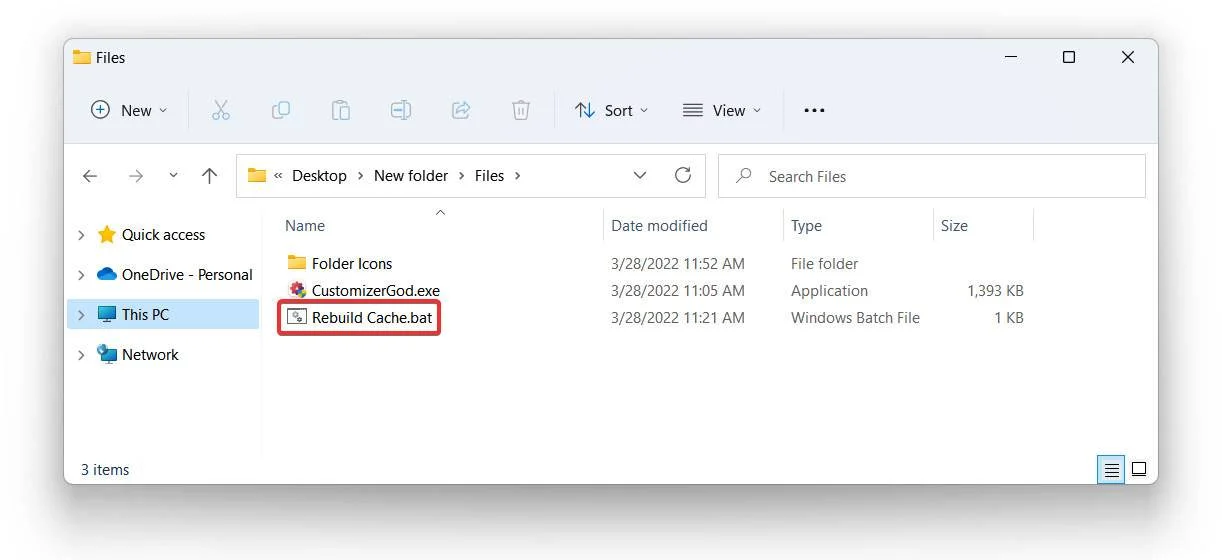This screenshot has width=1222, height=560.
Task: Click the 3/28/2022 11:05 AM date
Action: click(x=678, y=290)
